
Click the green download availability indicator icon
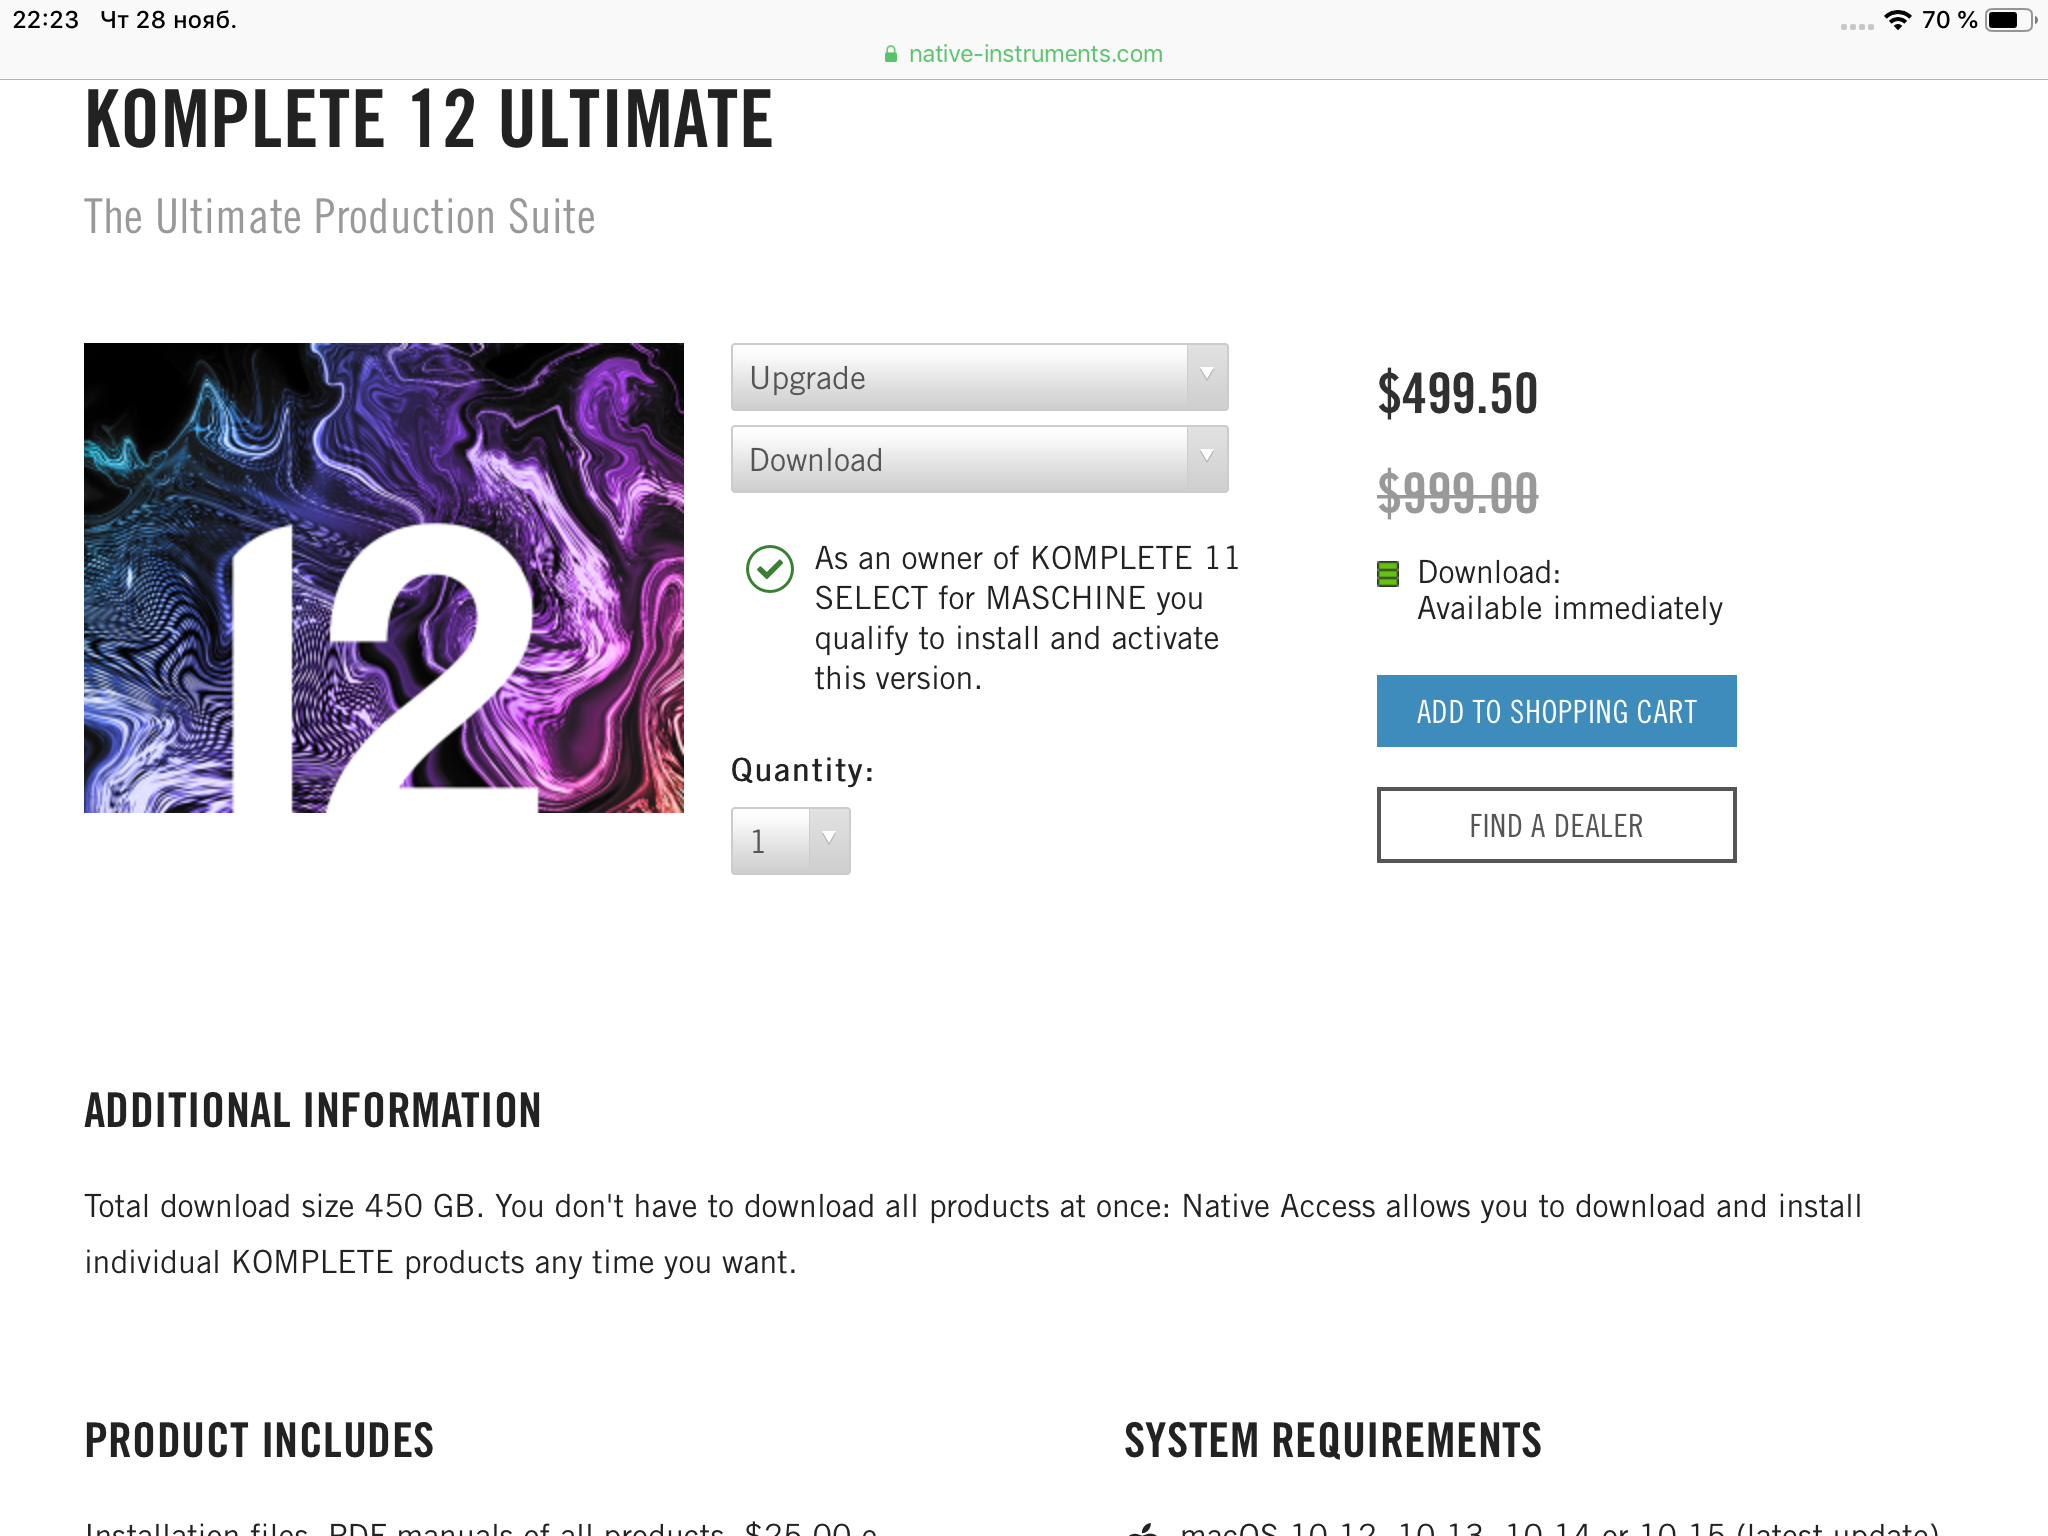1388,574
